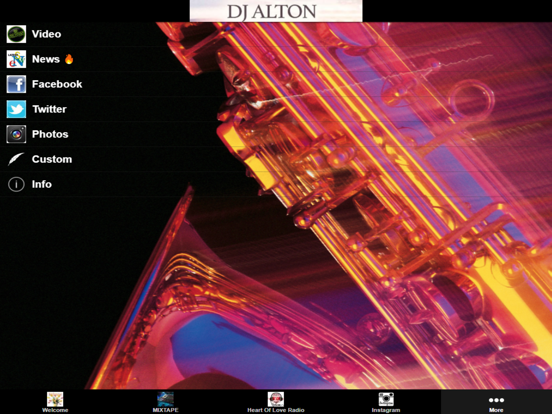Click the flame icon beside News
The height and width of the screenshot is (414, 552).
69,59
